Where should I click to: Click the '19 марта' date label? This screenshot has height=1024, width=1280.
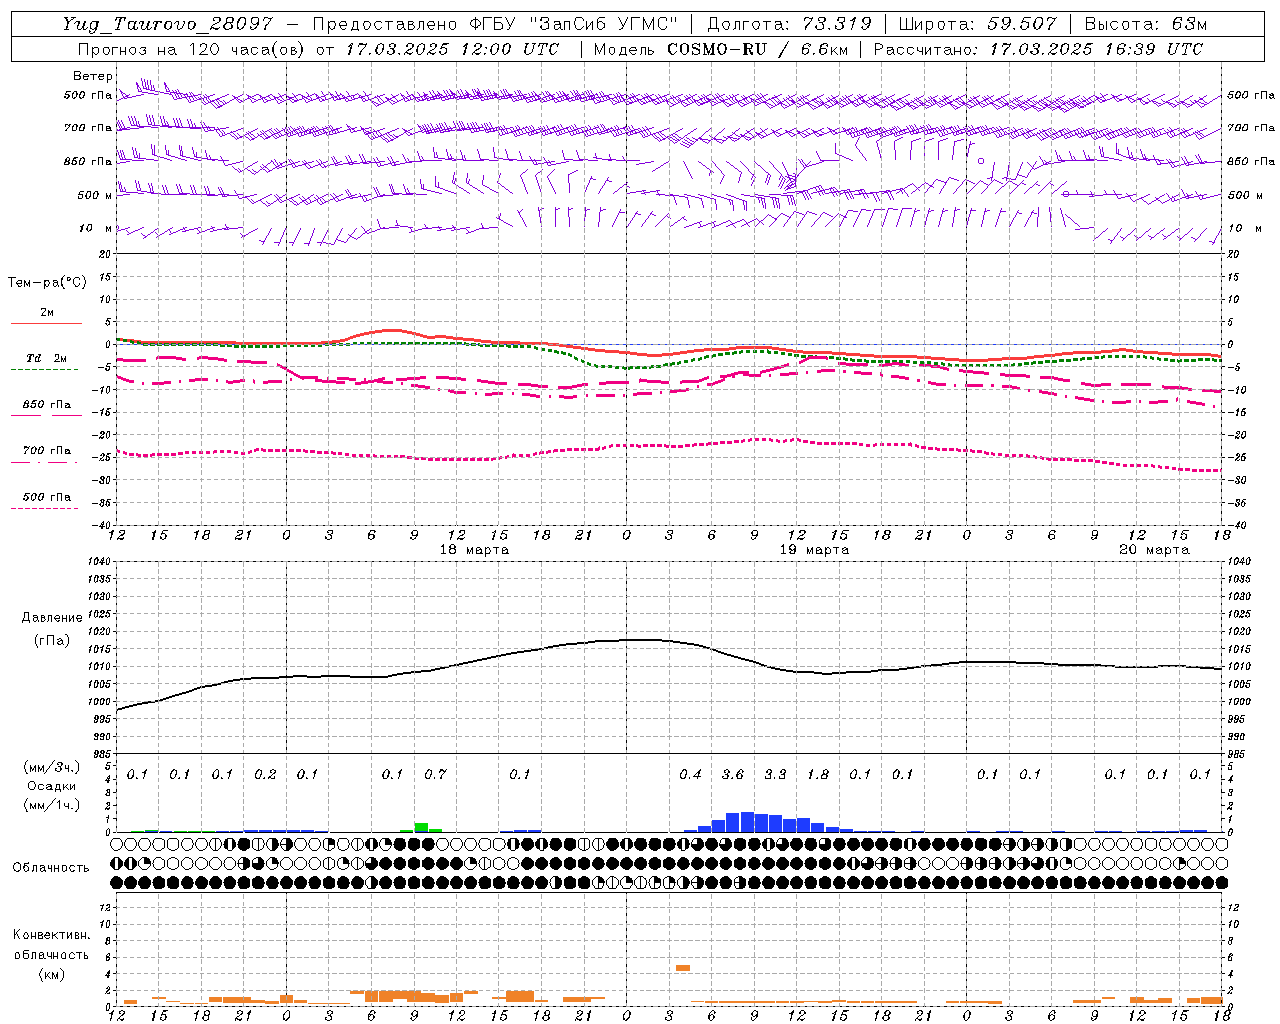click(x=814, y=550)
